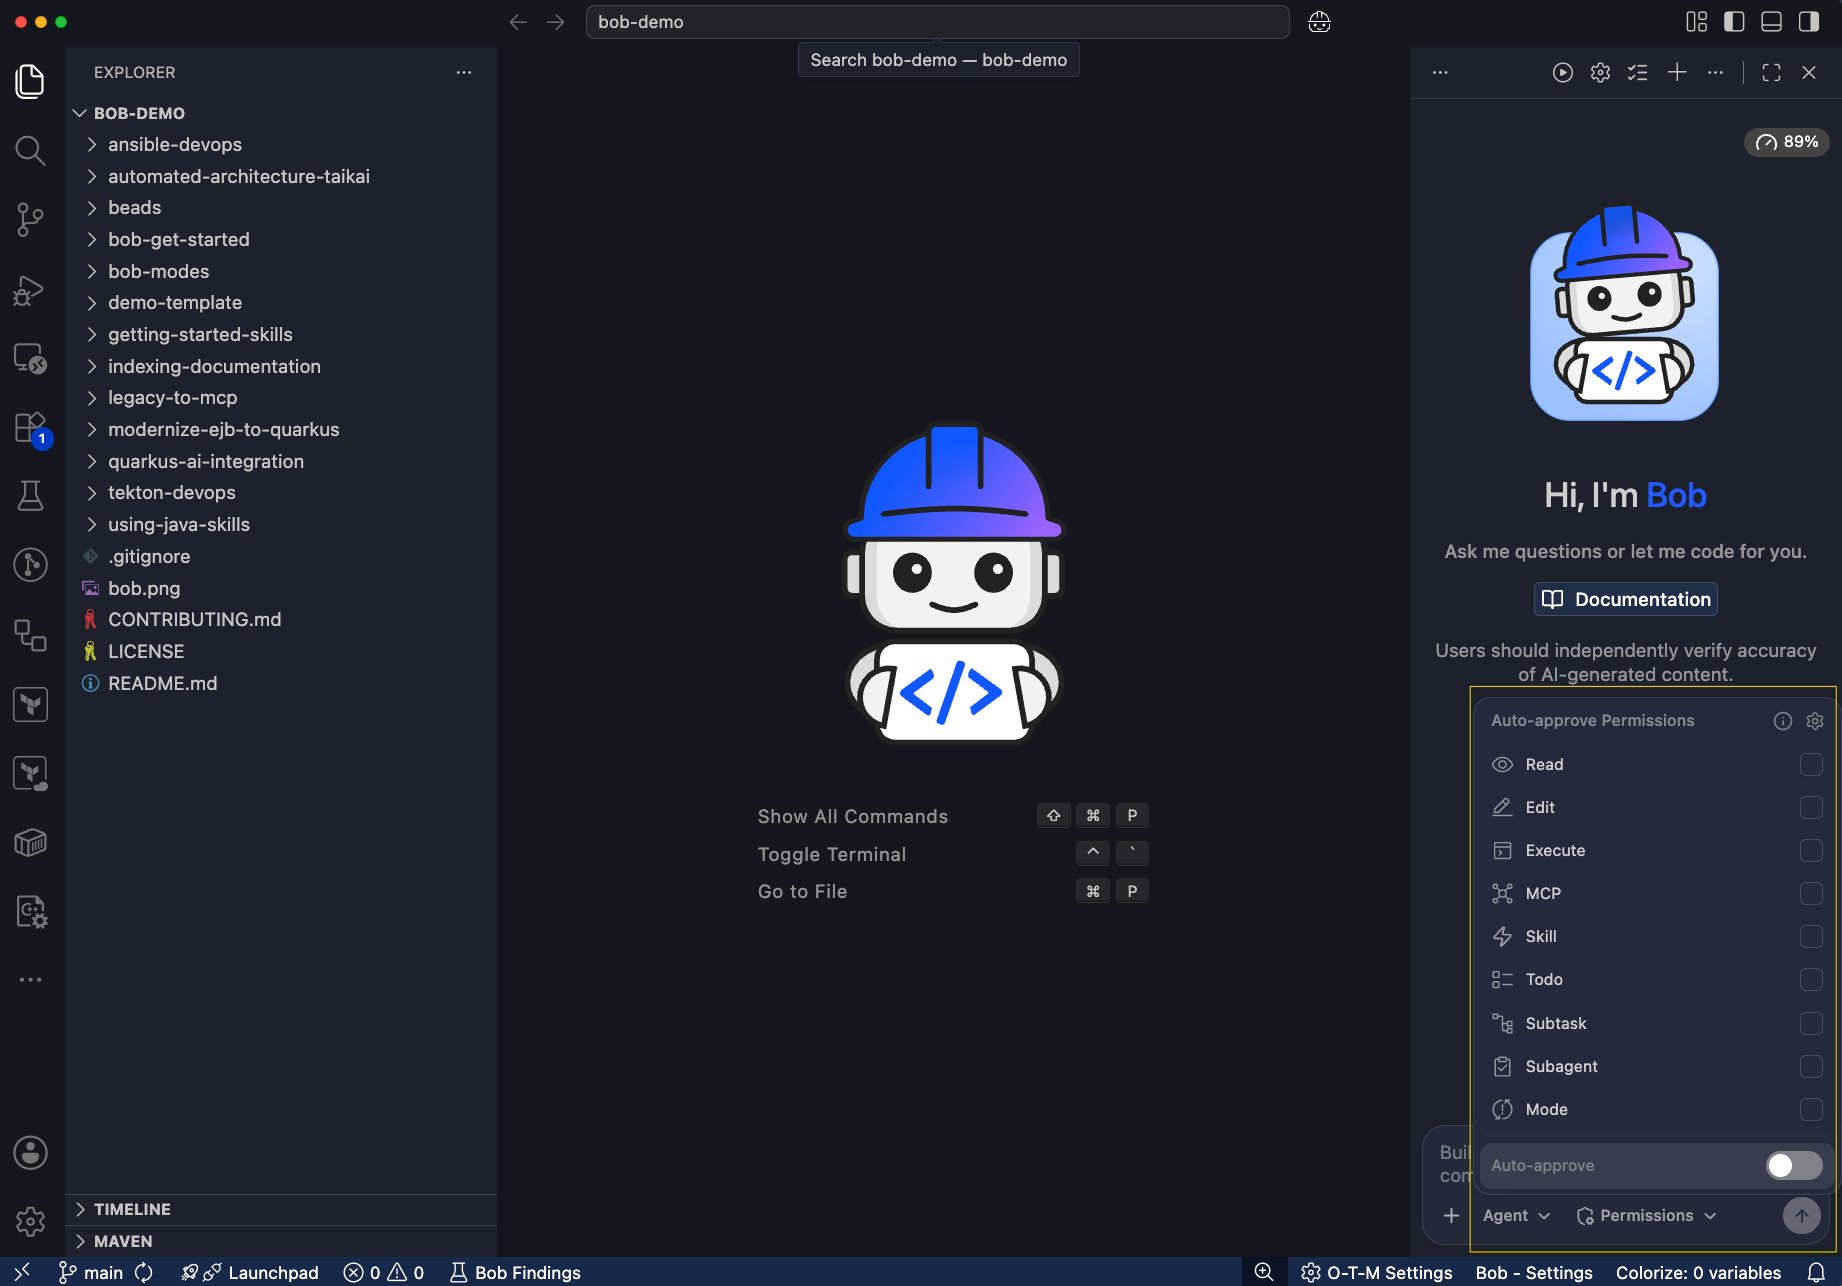The height and width of the screenshot is (1286, 1842).
Task: Customize editor layout
Action: (1697, 22)
